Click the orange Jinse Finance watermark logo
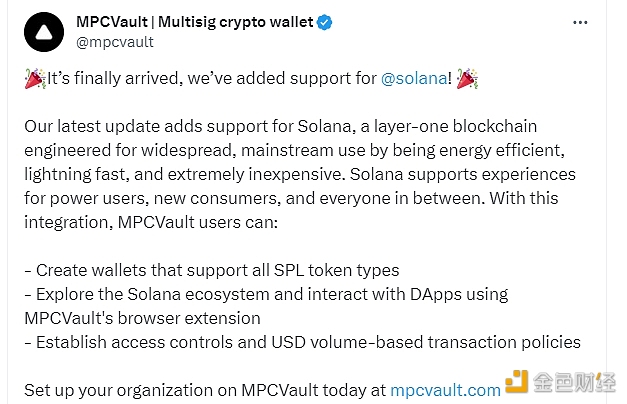 pyautogui.click(x=516, y=382)
